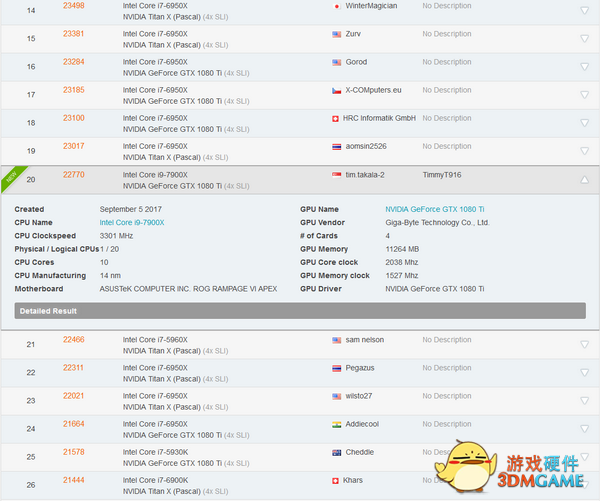Click US flag next to Zurv
The image size is (600, 501).
(x=336, y=34)
